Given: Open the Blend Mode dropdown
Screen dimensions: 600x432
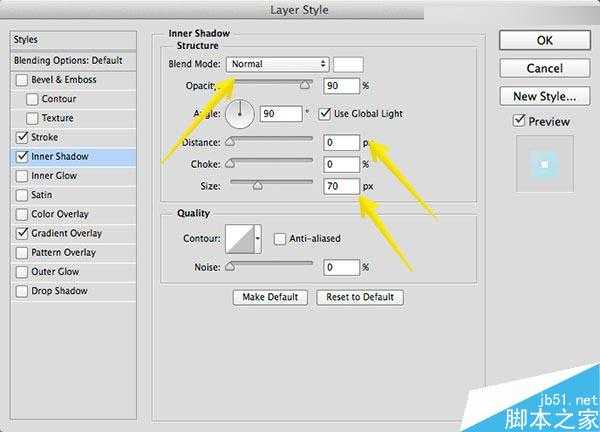Looking at the screenshot, I should (x=278, y=64).
